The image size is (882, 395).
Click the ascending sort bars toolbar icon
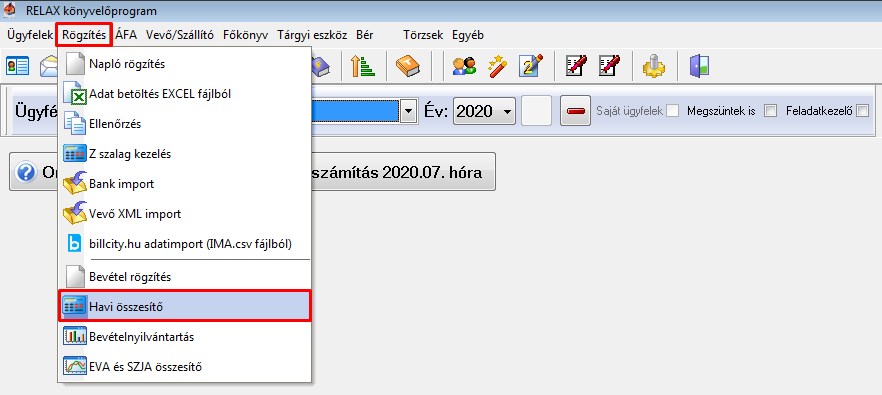tap(363, 66)
